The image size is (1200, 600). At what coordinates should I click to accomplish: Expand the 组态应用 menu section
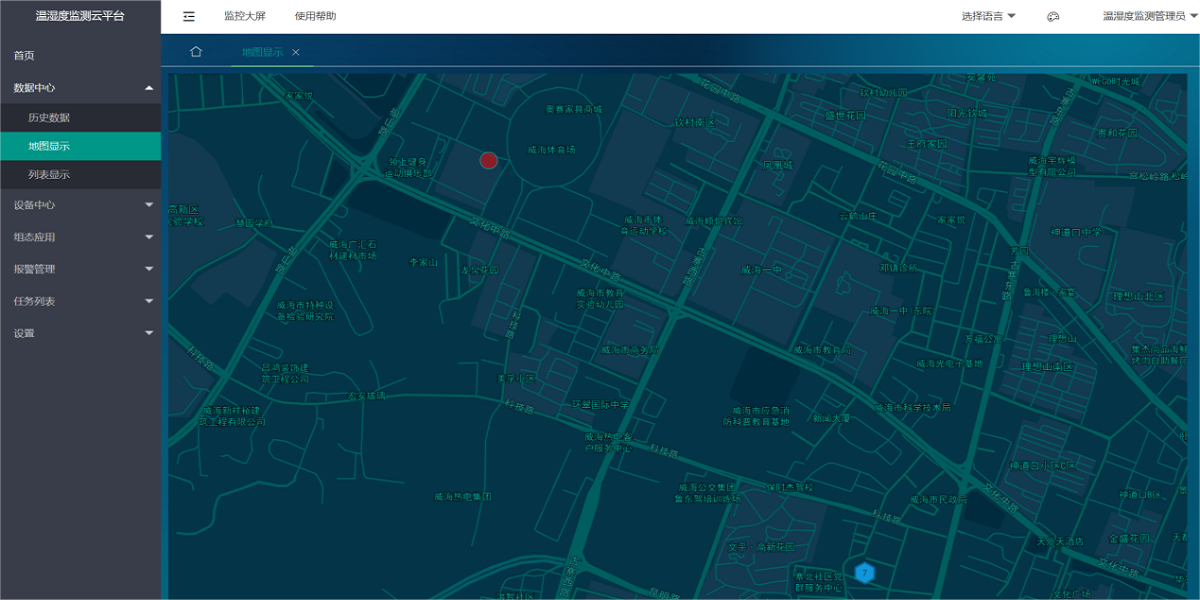coord(80,237)
